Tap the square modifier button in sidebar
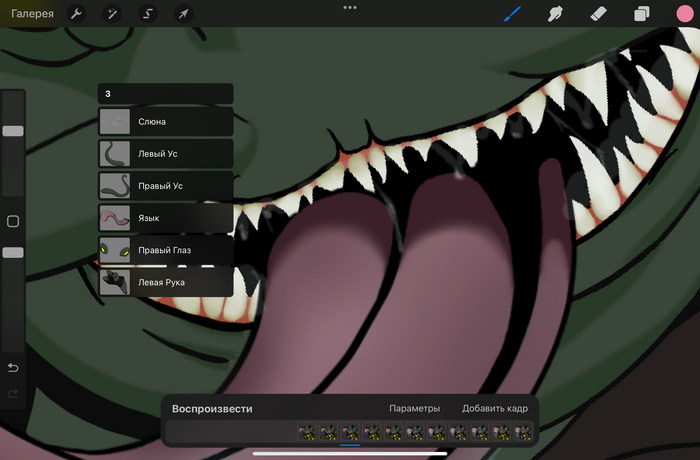Image resolution: width=700 pixels, height=460 pixels. [x=13, y=221]
